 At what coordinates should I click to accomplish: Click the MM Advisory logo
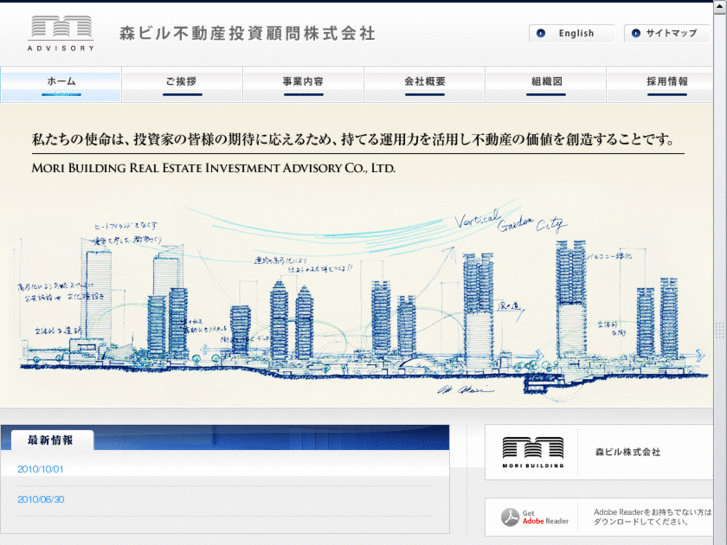click(61, 33)
